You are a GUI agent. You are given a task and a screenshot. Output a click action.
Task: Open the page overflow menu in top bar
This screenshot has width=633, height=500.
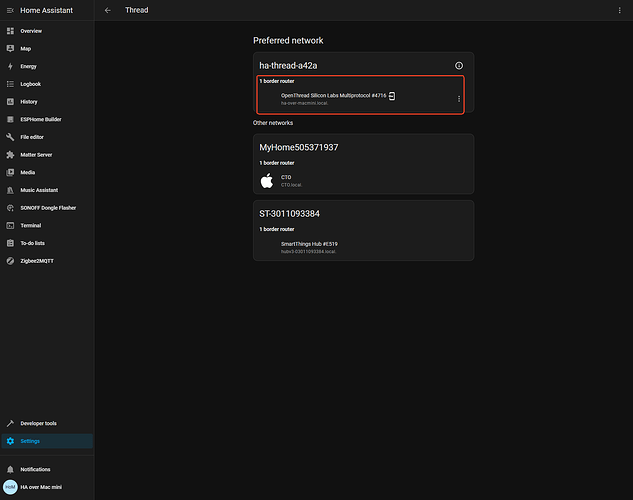pos(620,10)
